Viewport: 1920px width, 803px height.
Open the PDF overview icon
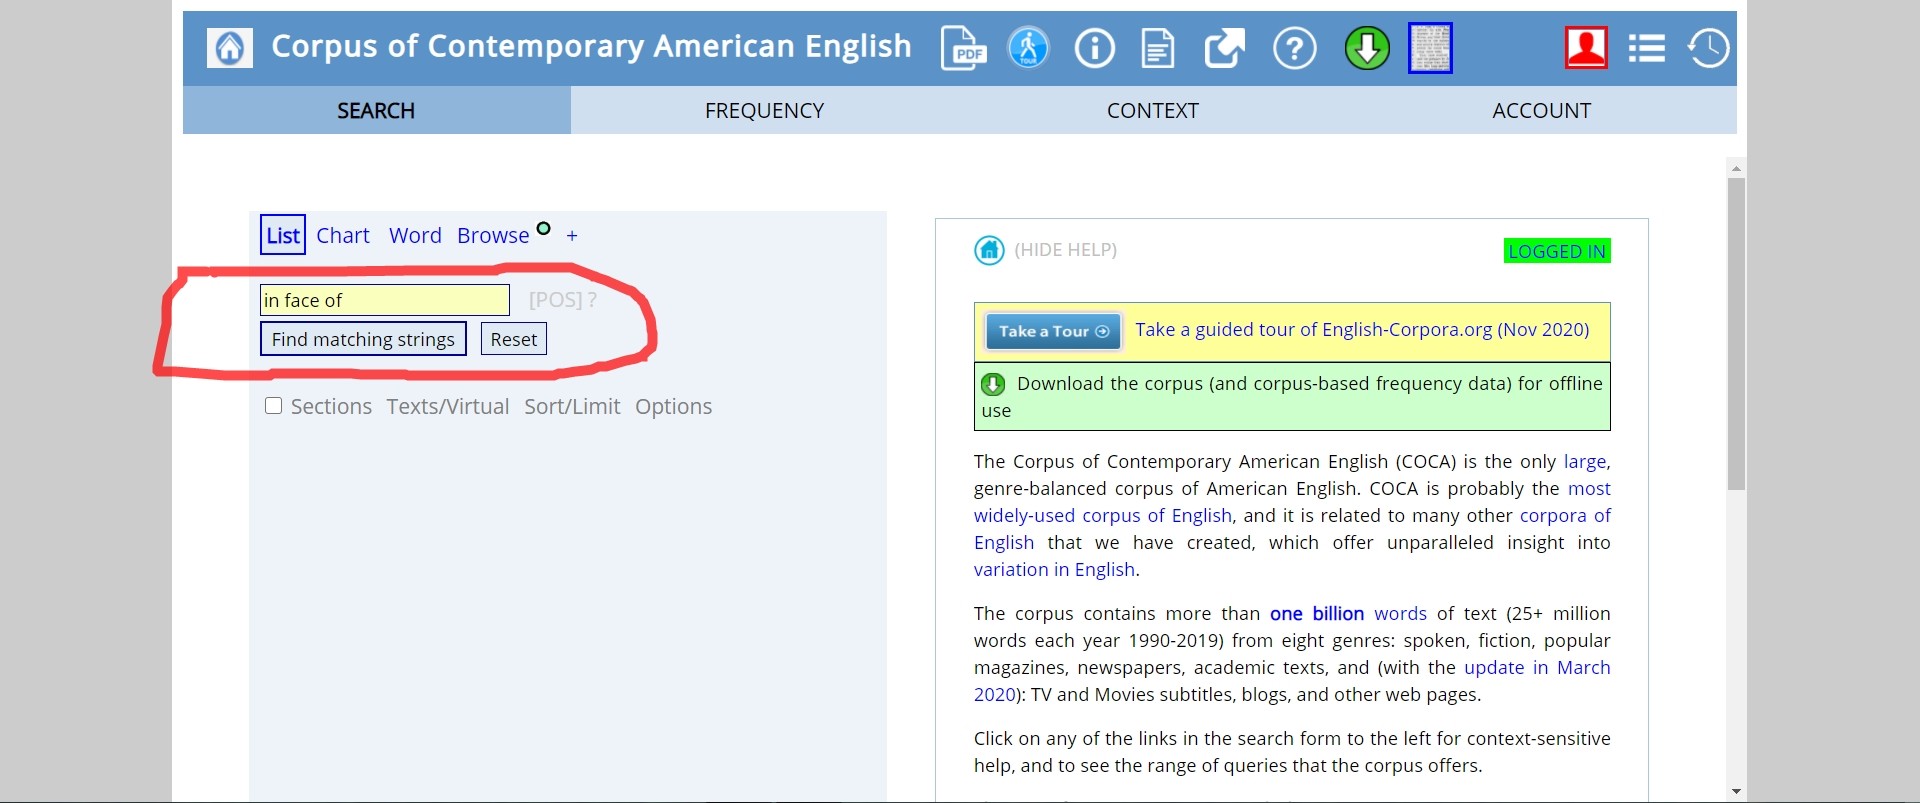point(964,48)
